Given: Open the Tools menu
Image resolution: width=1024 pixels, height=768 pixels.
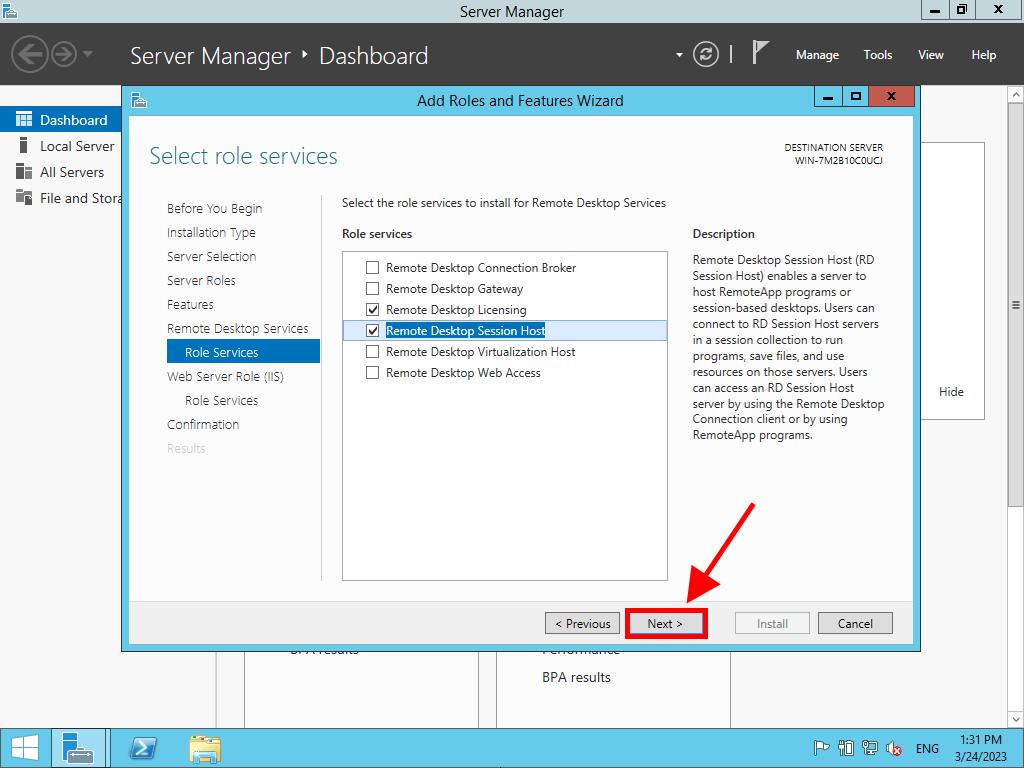Looking at the screenshot, I should click(878, 55).
